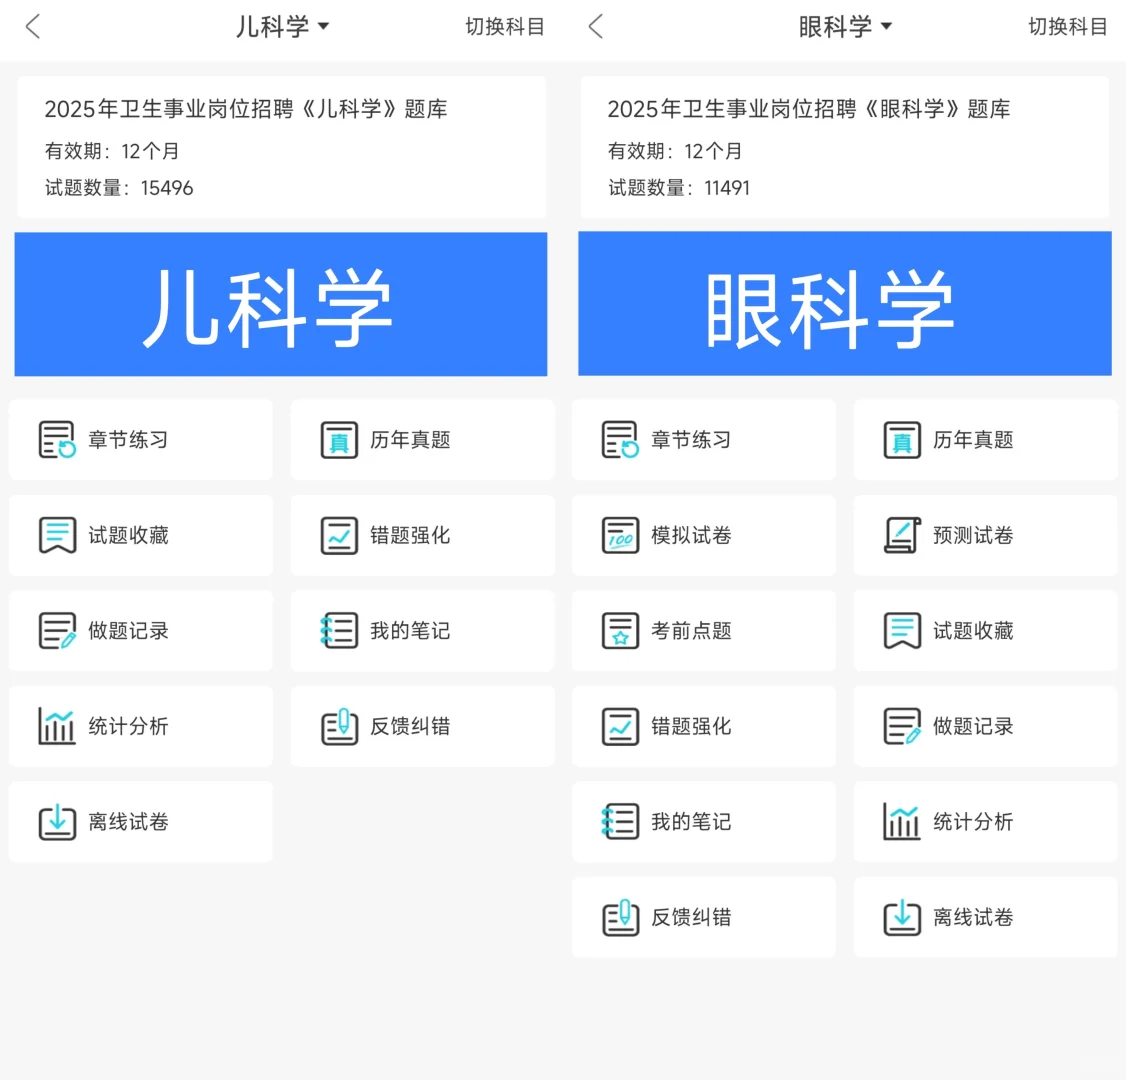Open 做题记录 icon in 眼科学 panel
The image size is (1126, 1080).
[x=902, y=726]
